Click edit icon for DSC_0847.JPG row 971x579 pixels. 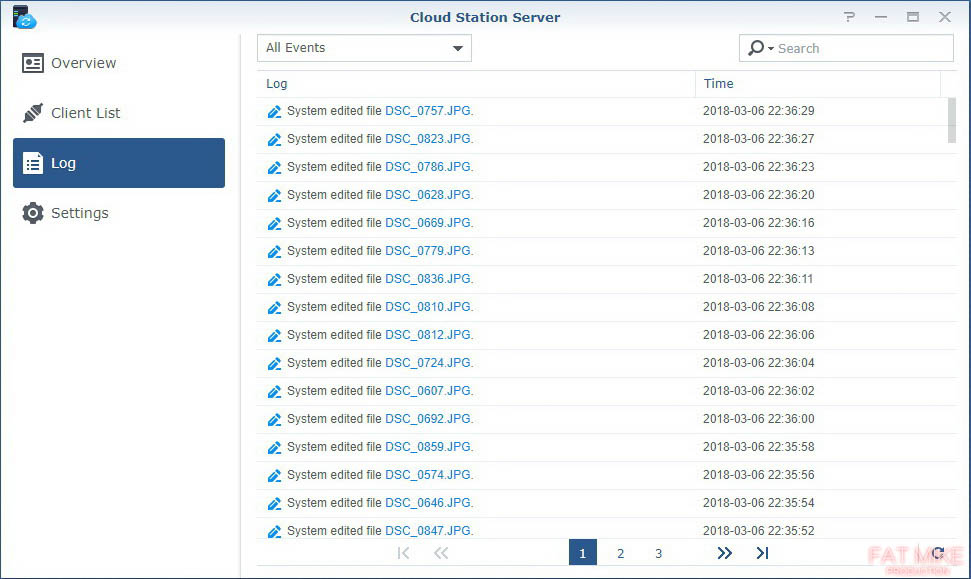[x=274, y=531]
